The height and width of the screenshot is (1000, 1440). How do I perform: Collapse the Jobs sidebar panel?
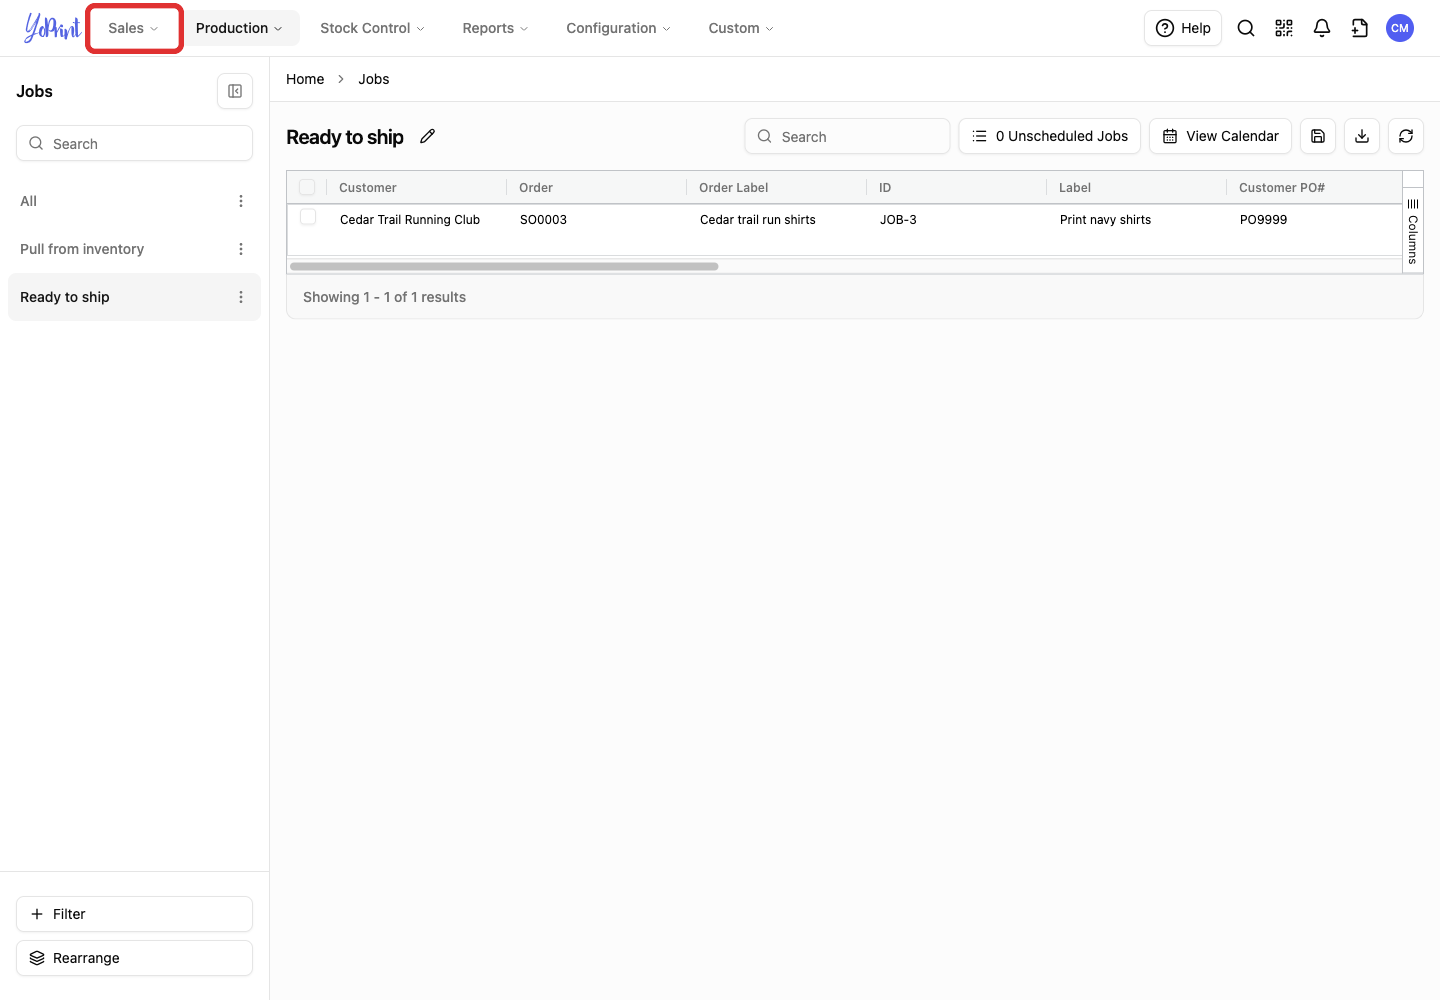point(235,91)
